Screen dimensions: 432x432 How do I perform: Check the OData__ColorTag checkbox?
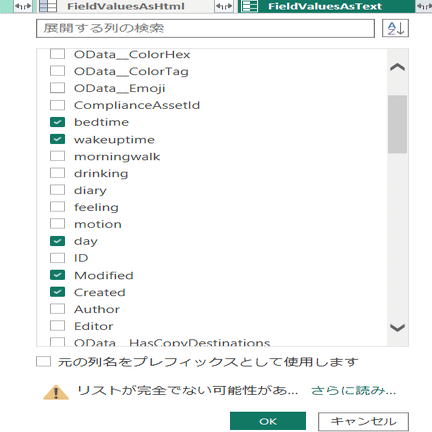[57, 71]
